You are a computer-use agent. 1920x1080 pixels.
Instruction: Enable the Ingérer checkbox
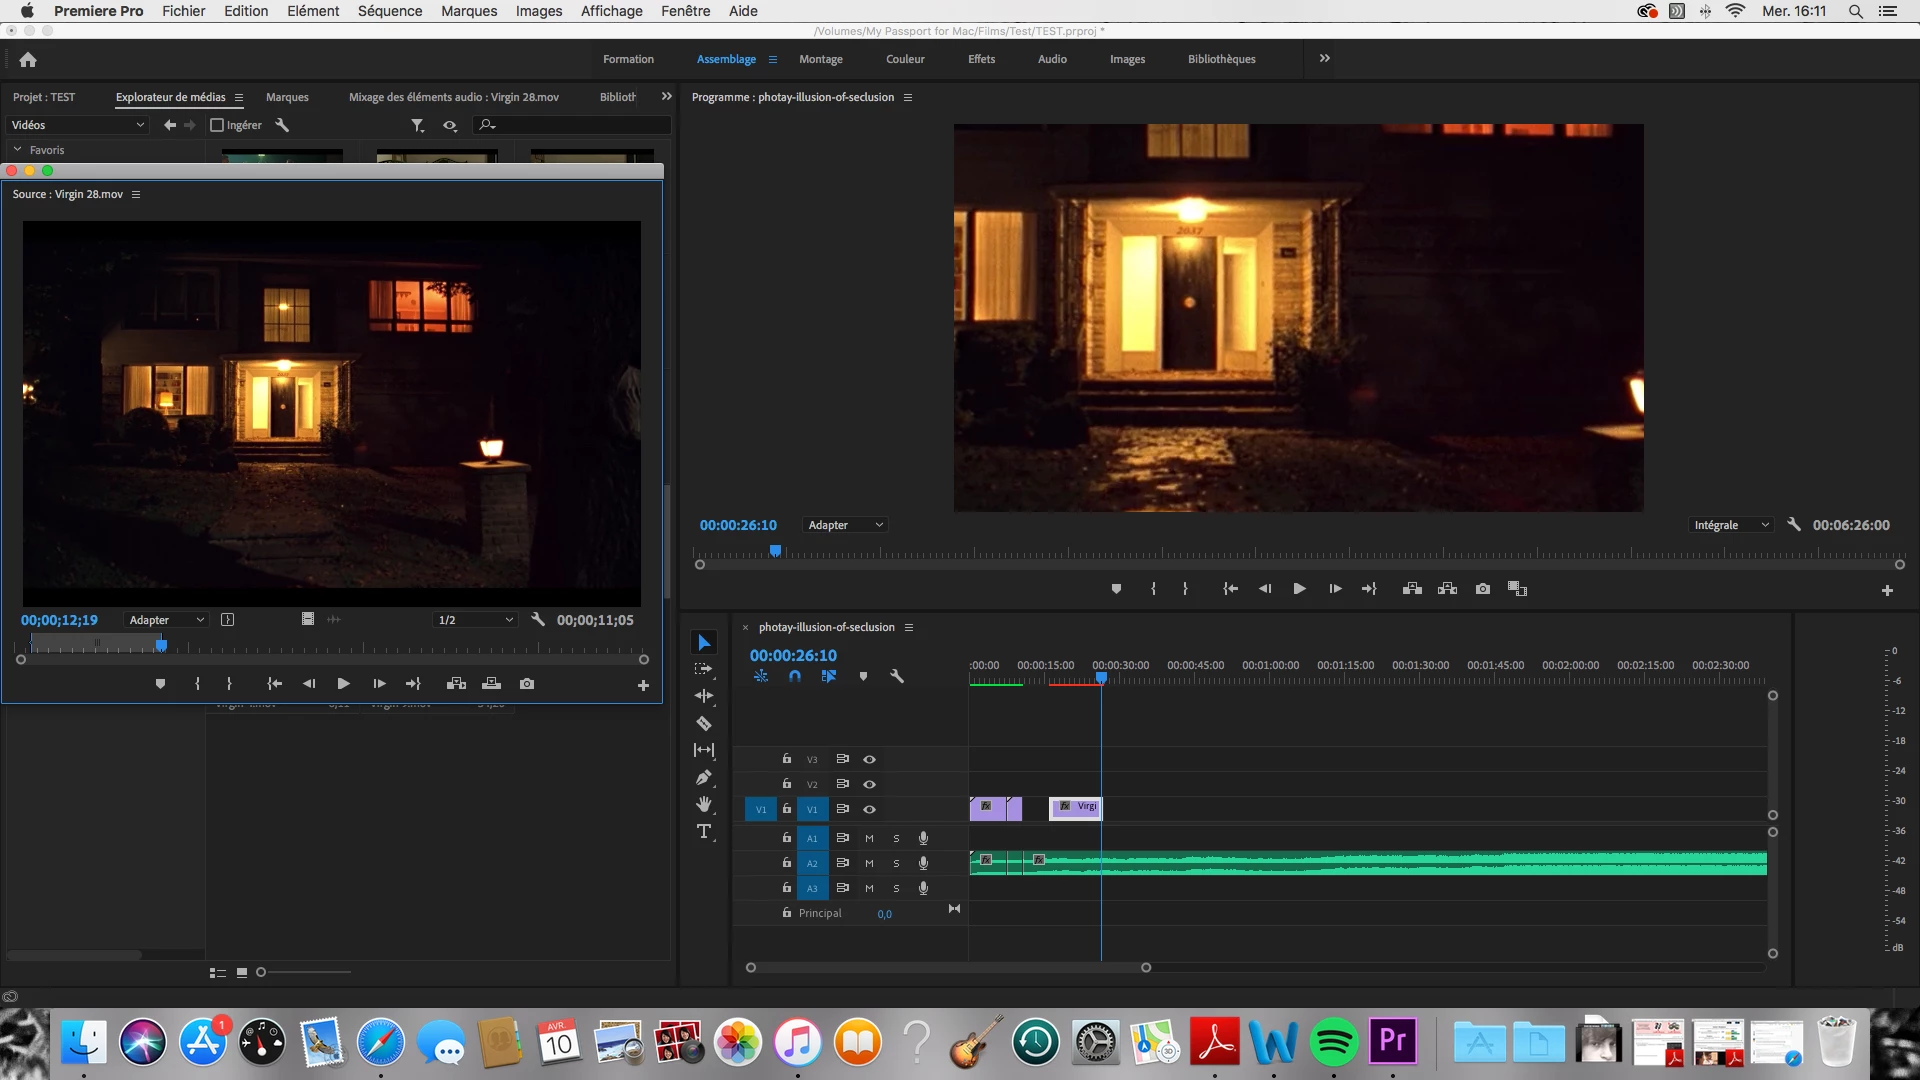click(x=217, y=125)
